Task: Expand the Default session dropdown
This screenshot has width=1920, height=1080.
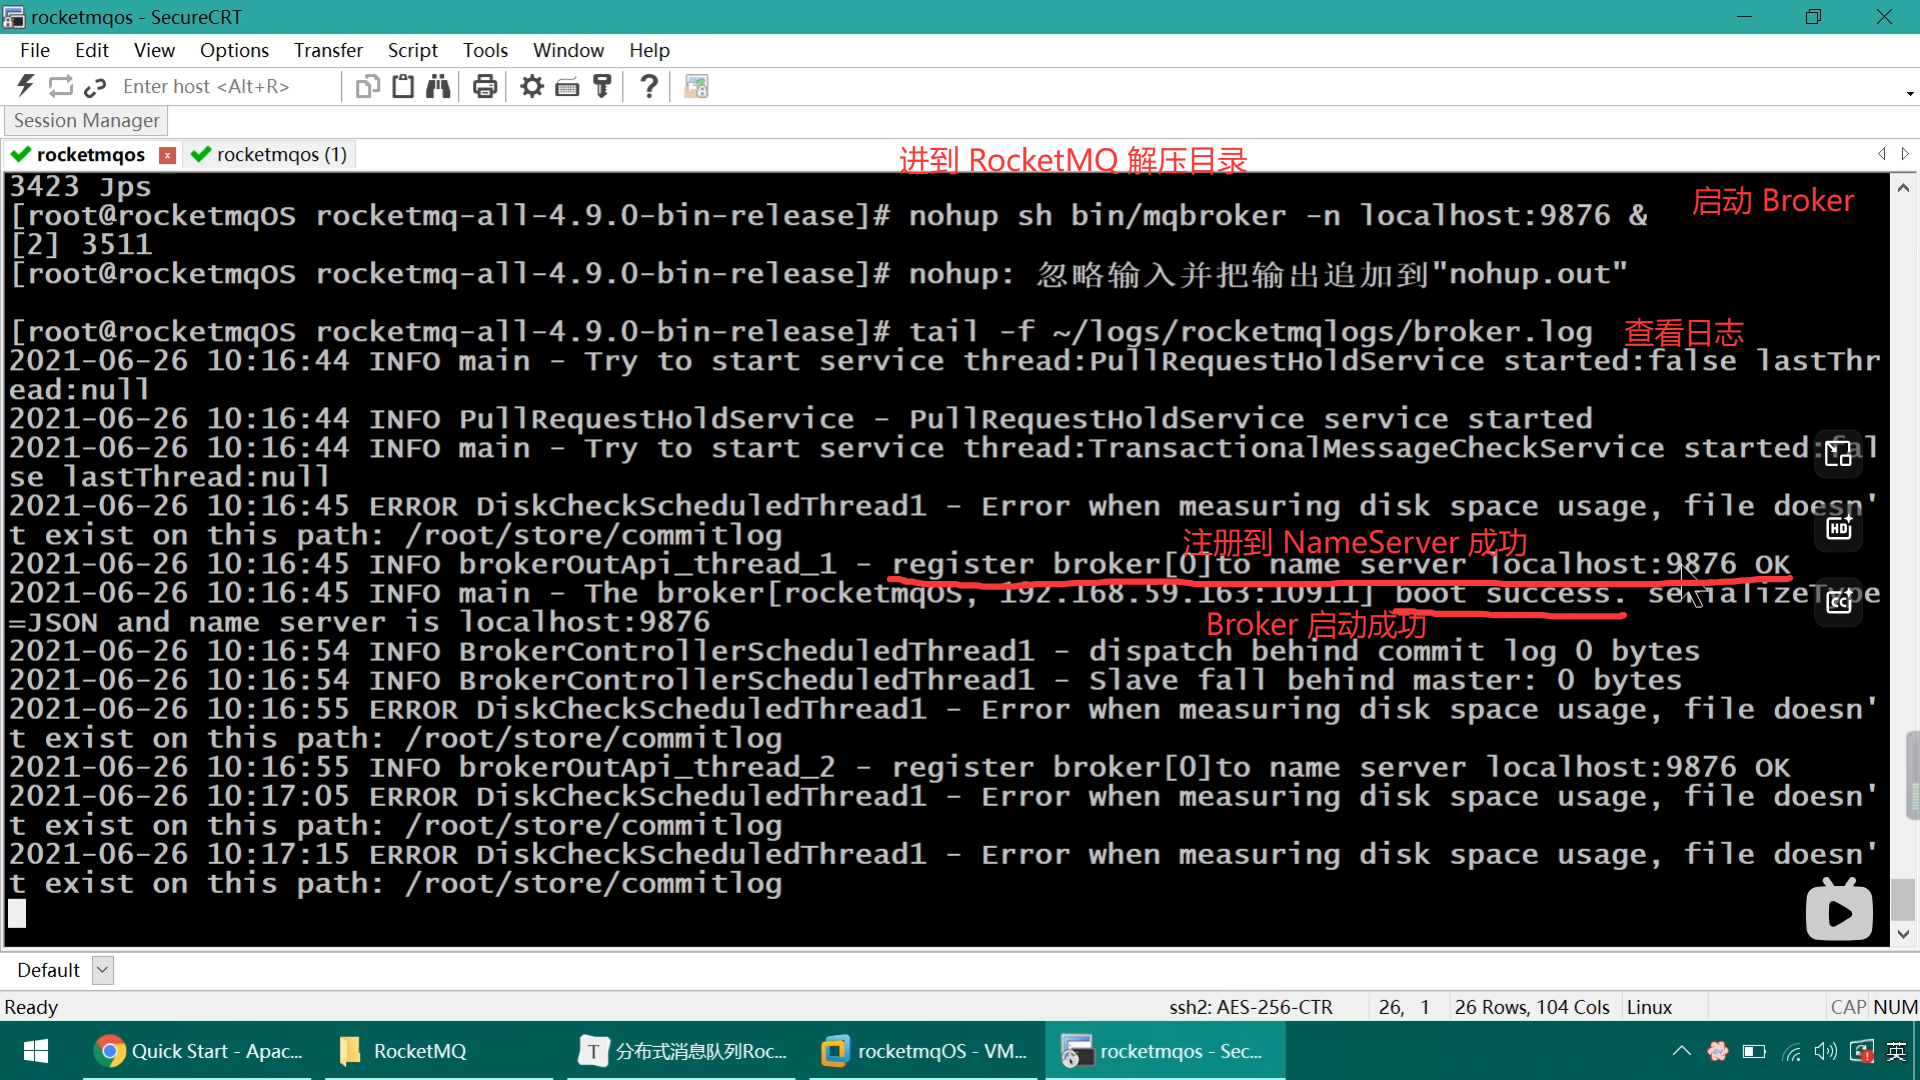Action: coord(102,970)
